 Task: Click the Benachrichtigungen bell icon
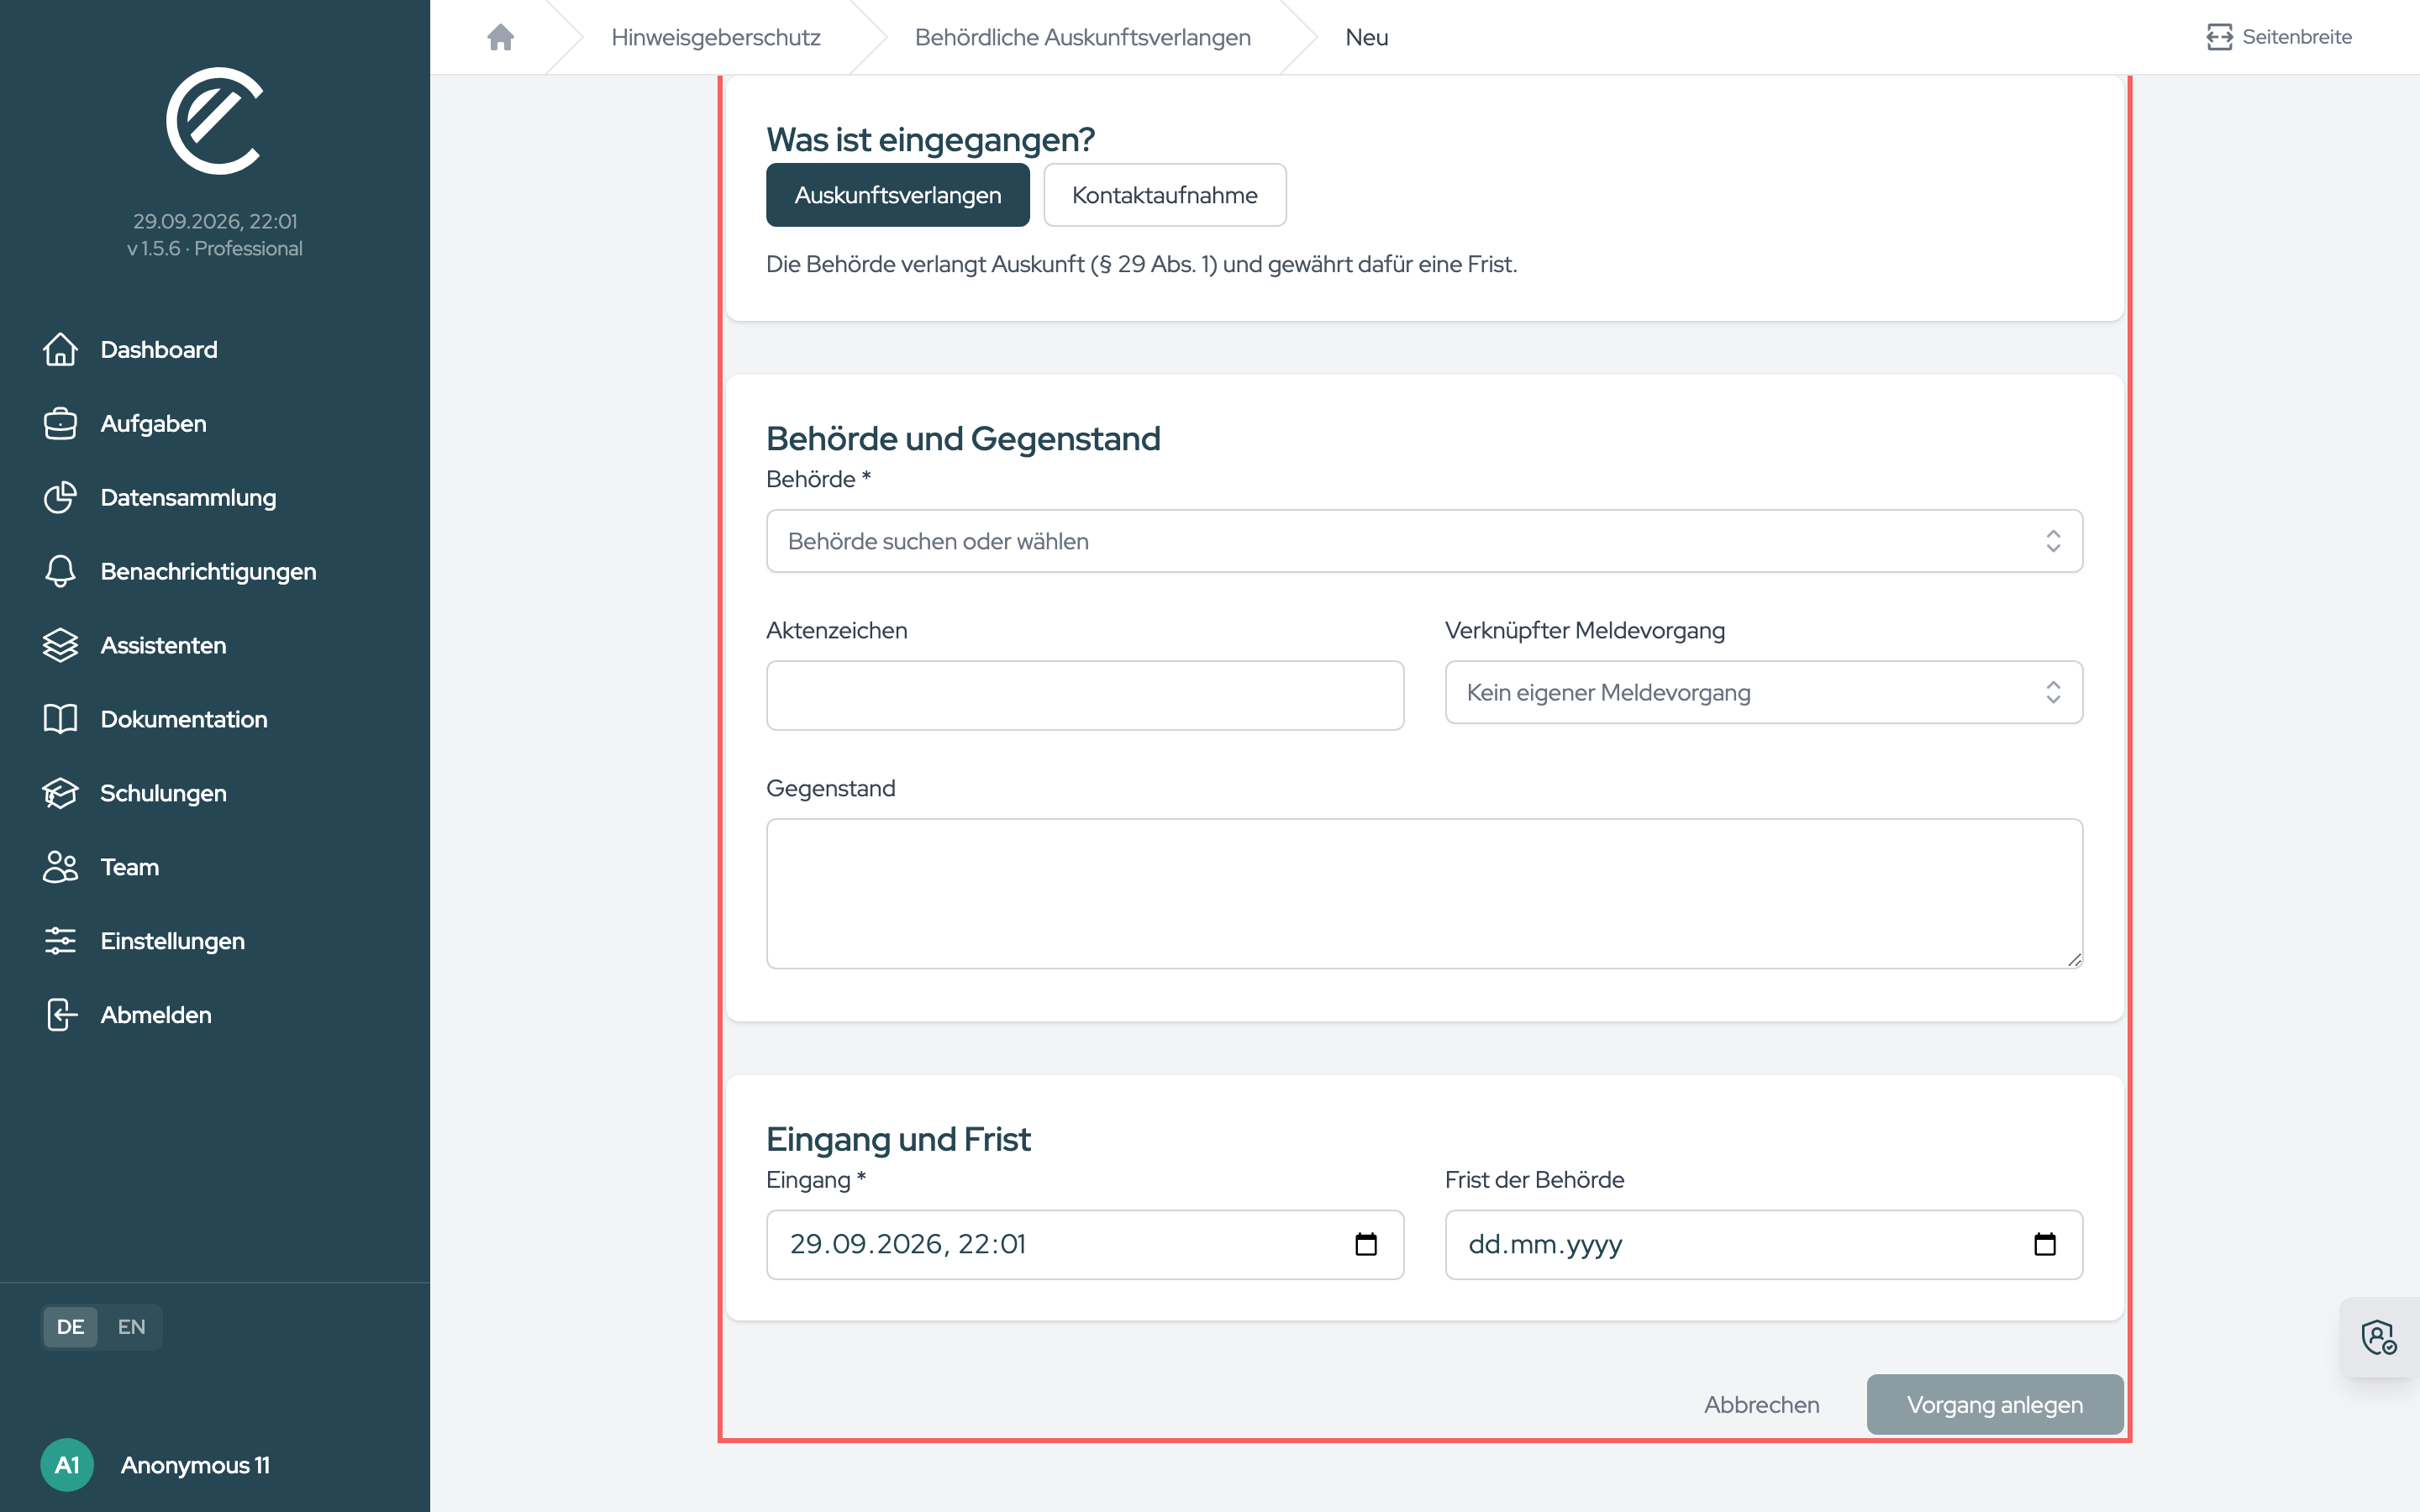[x=60, y=571]
